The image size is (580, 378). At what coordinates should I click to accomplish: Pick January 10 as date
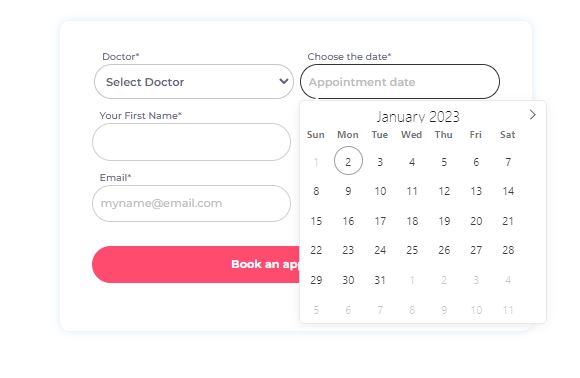(380, 191)
